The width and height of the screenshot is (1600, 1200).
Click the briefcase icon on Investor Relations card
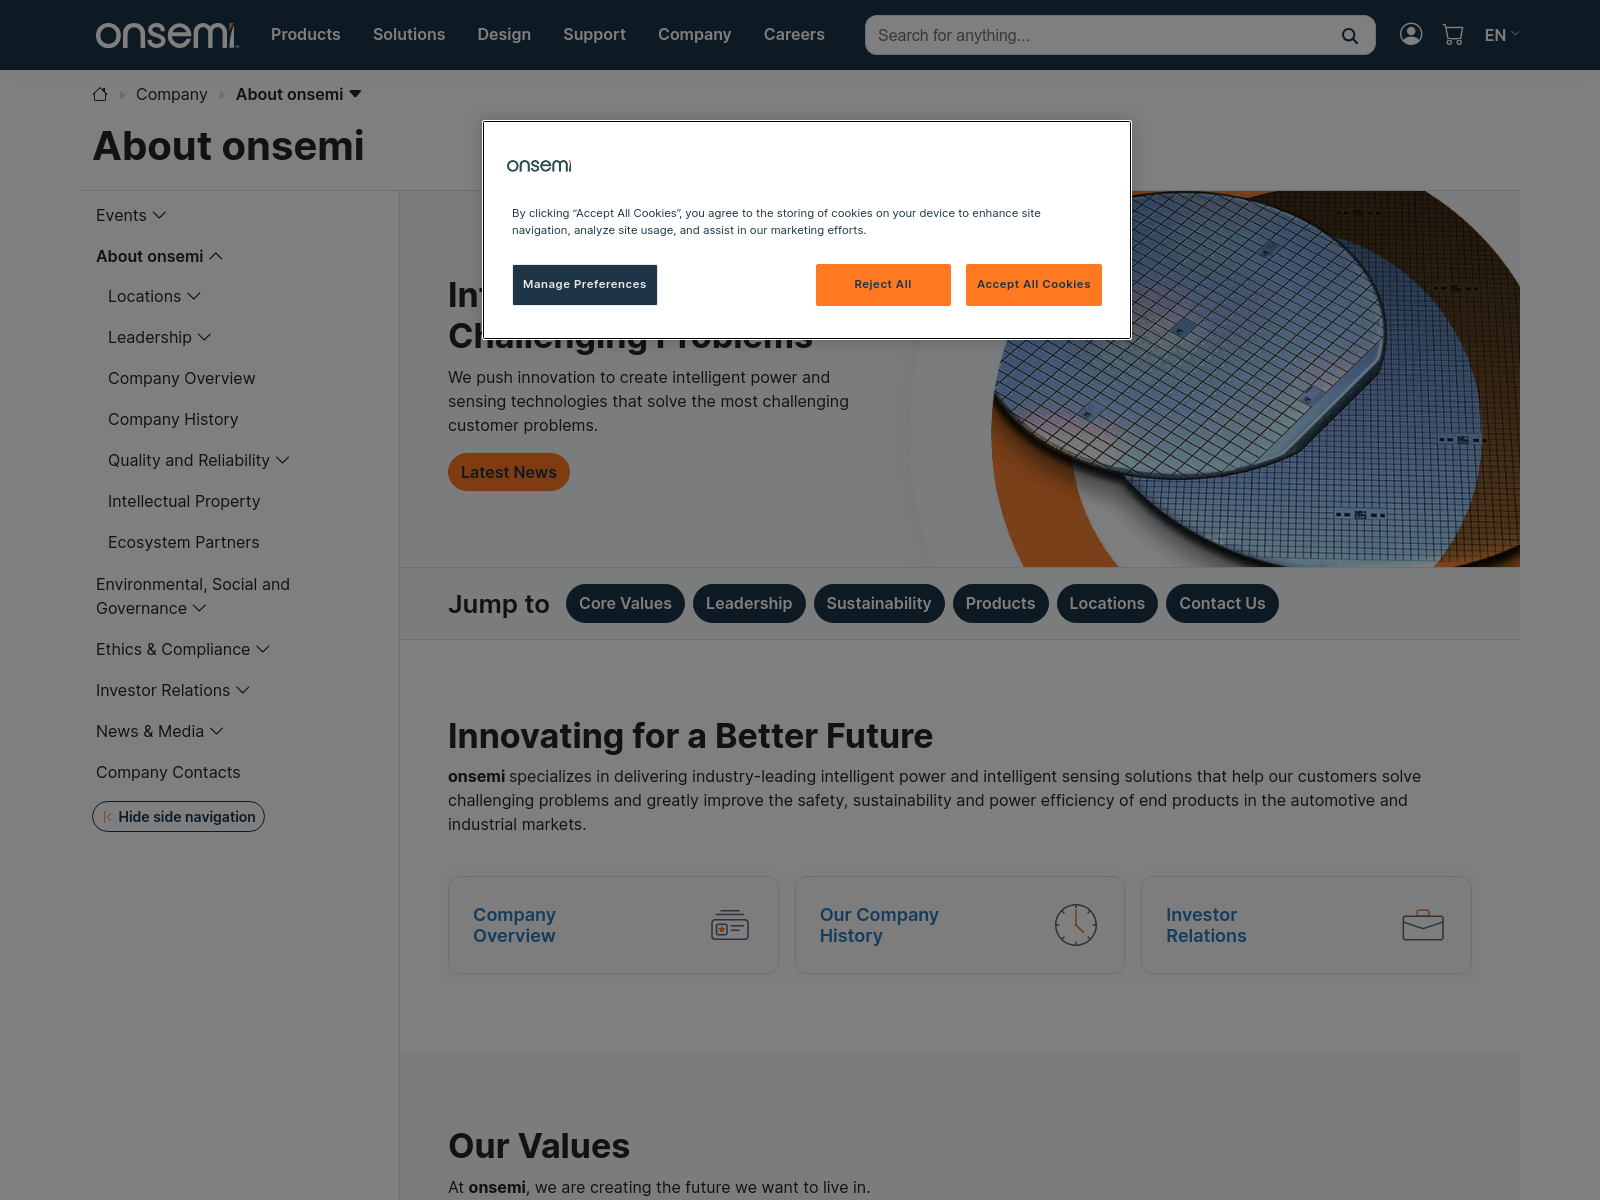pyautogui.click(x=1423, y=925)
